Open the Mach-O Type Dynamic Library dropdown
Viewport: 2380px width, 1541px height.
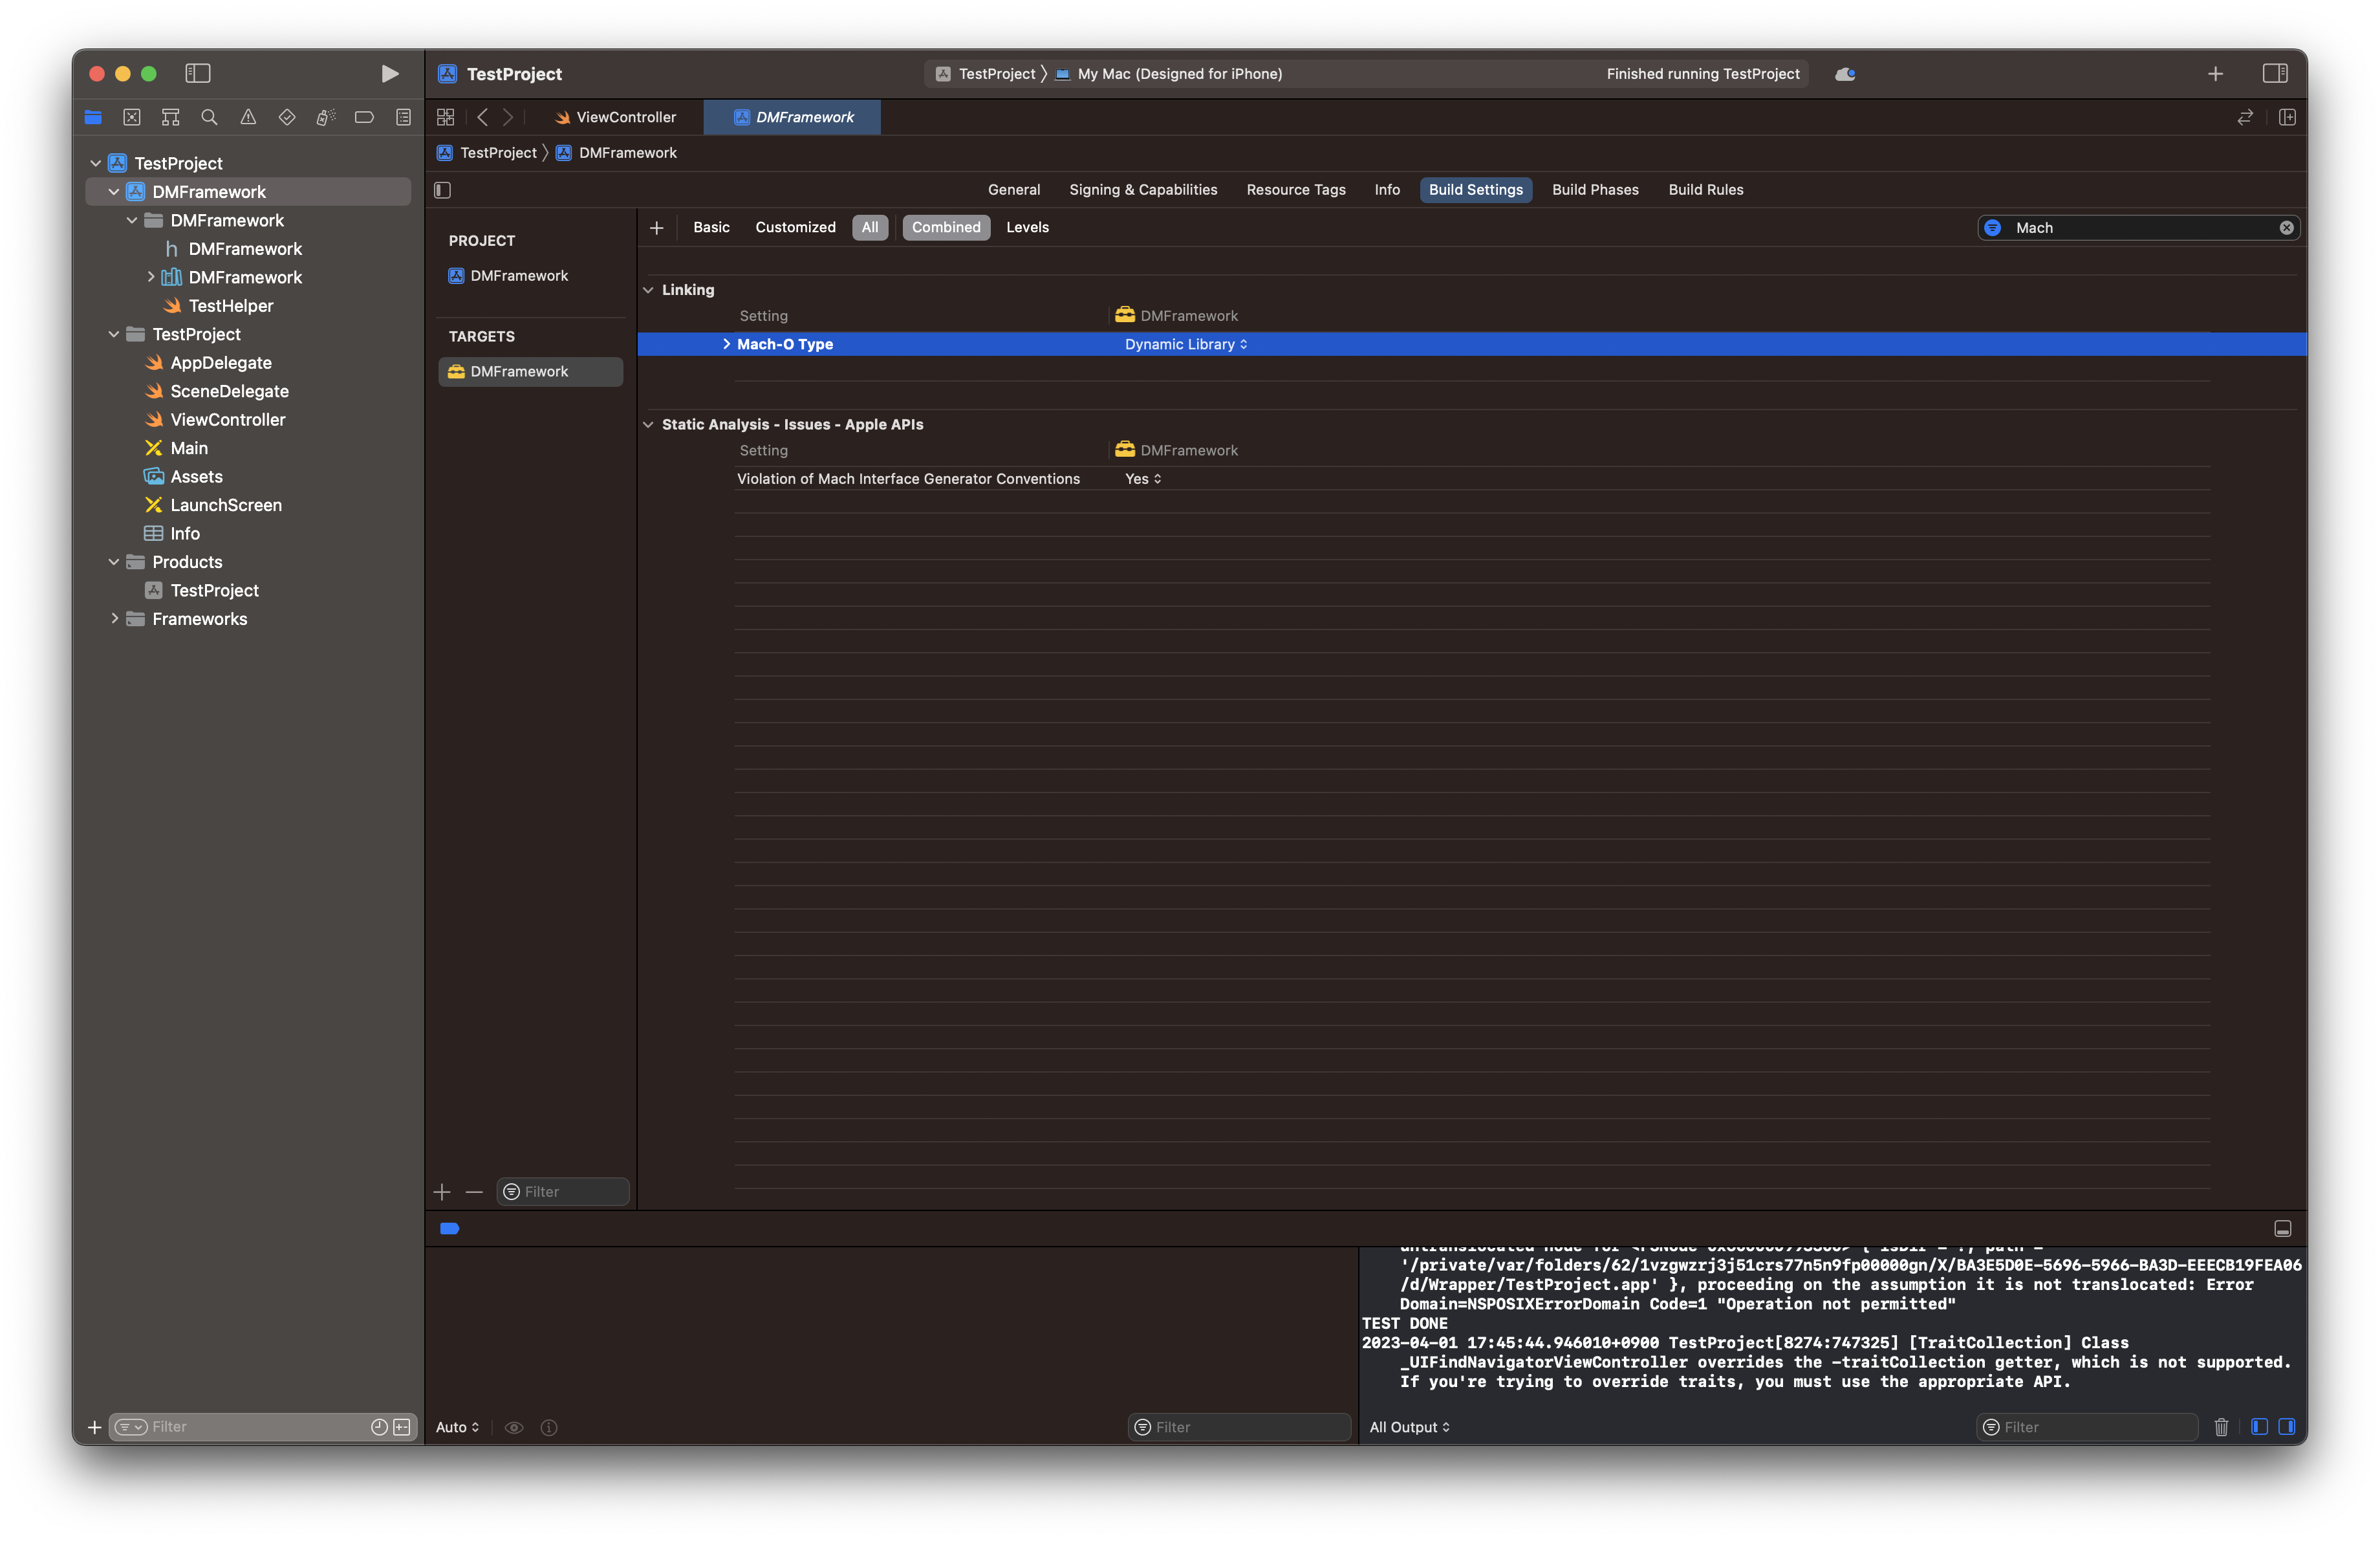pos(1186,344)
